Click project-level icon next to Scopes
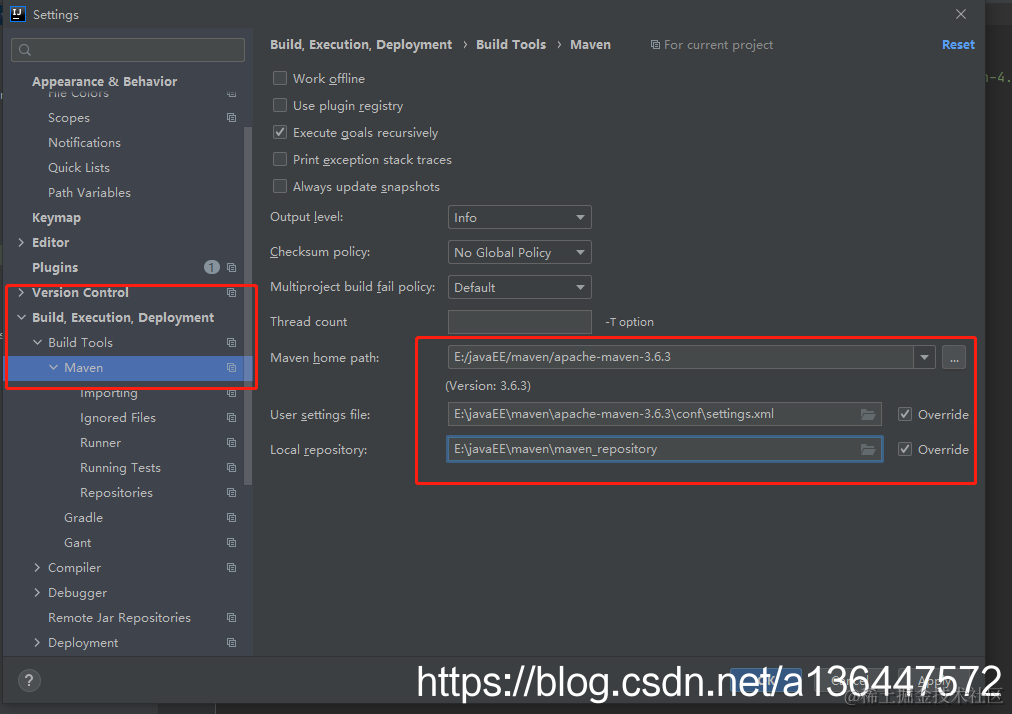 point(232,117)
